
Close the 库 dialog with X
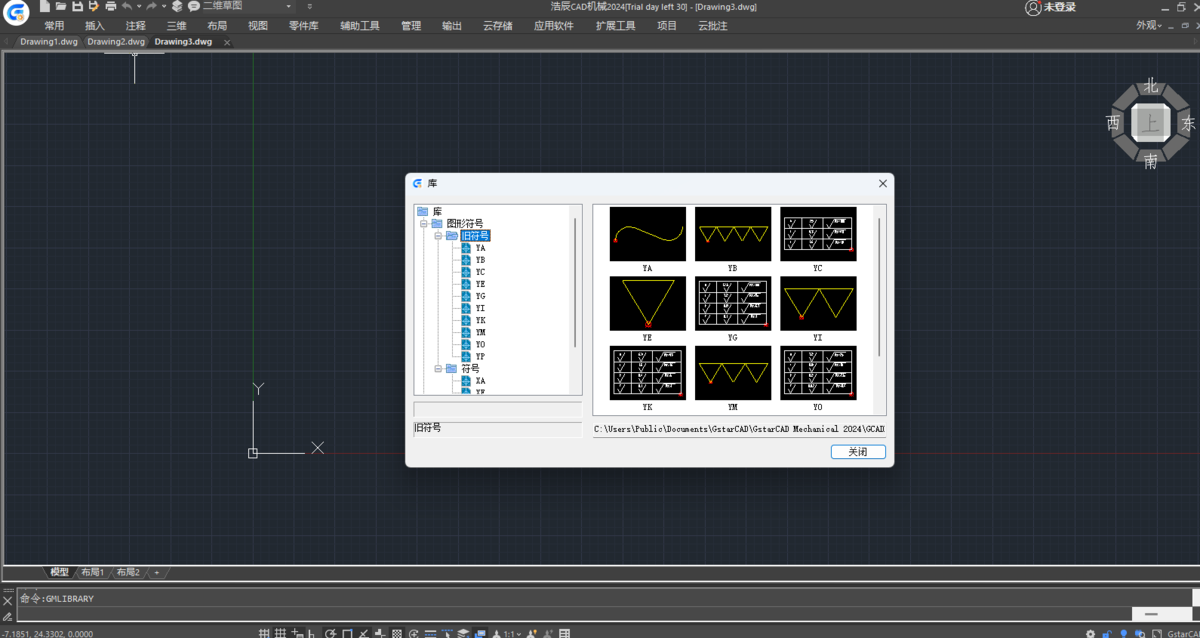[x=883, y=184]
